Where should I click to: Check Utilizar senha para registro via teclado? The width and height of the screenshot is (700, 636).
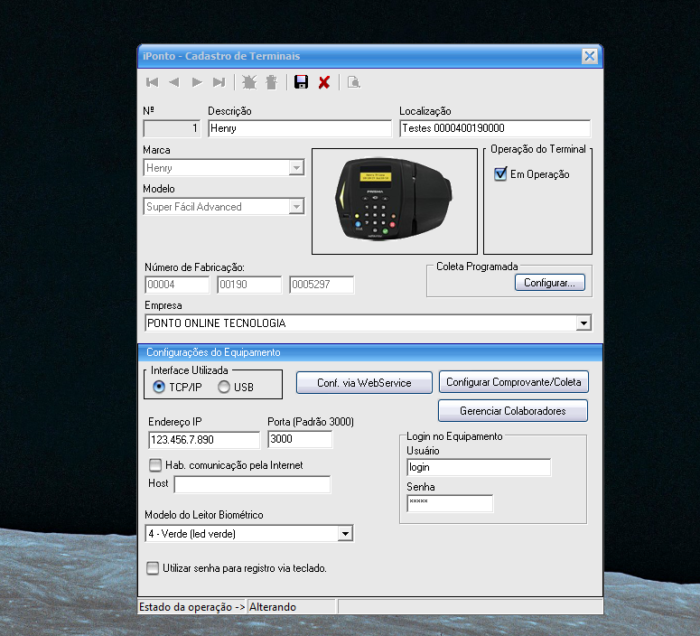pos(153,568)
